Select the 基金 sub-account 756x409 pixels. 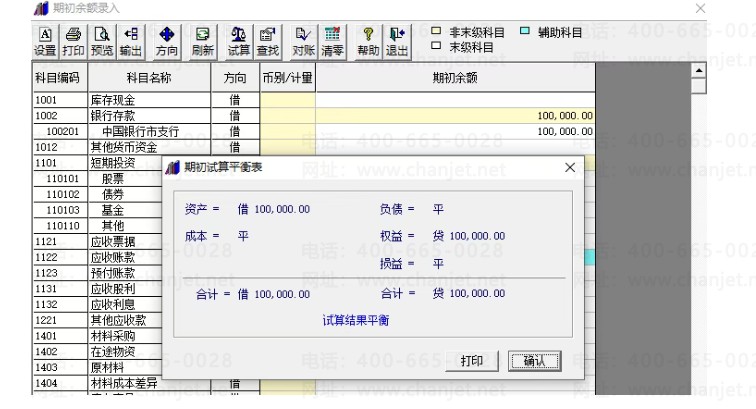click(113, 210)
